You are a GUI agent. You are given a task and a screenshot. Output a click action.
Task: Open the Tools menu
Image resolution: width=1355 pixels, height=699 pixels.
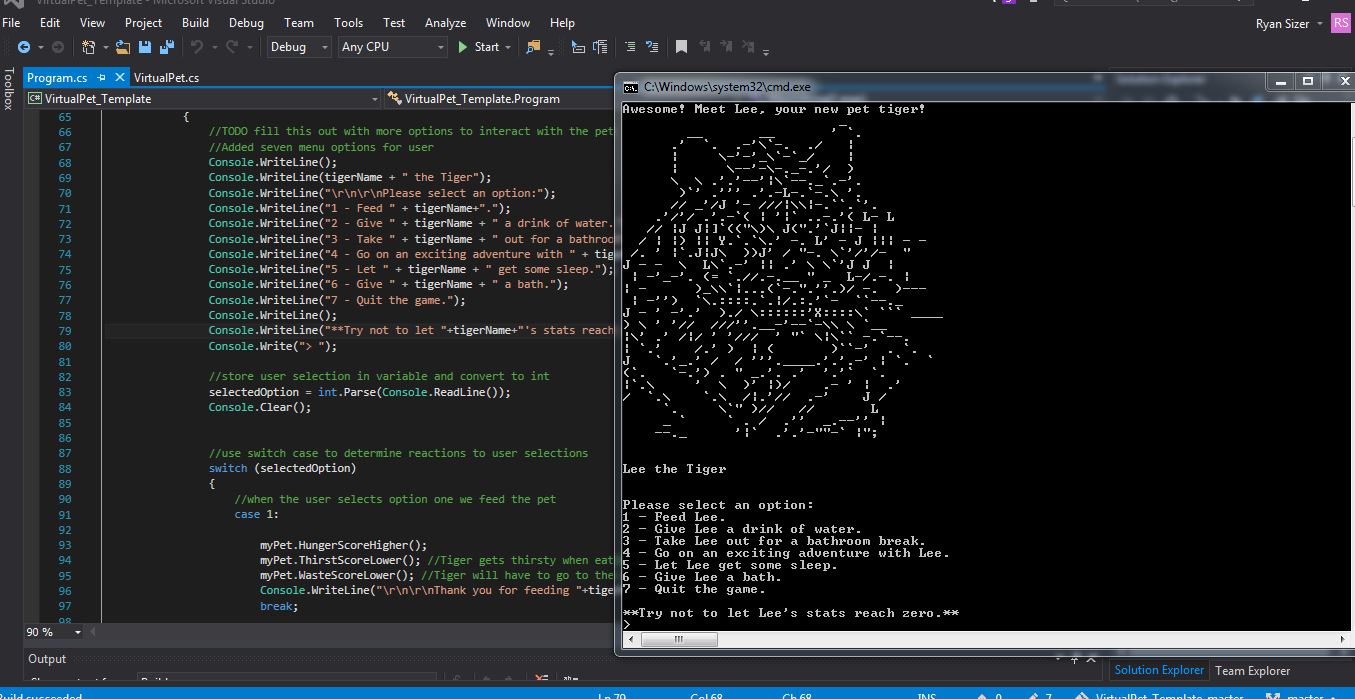coord(349,22)
